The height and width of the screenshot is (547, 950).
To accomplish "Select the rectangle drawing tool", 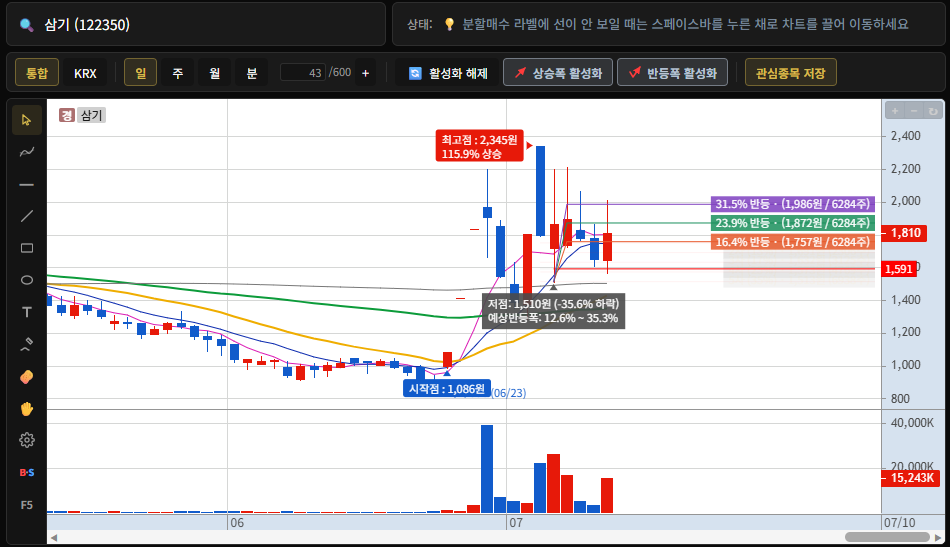I will 27,248.
